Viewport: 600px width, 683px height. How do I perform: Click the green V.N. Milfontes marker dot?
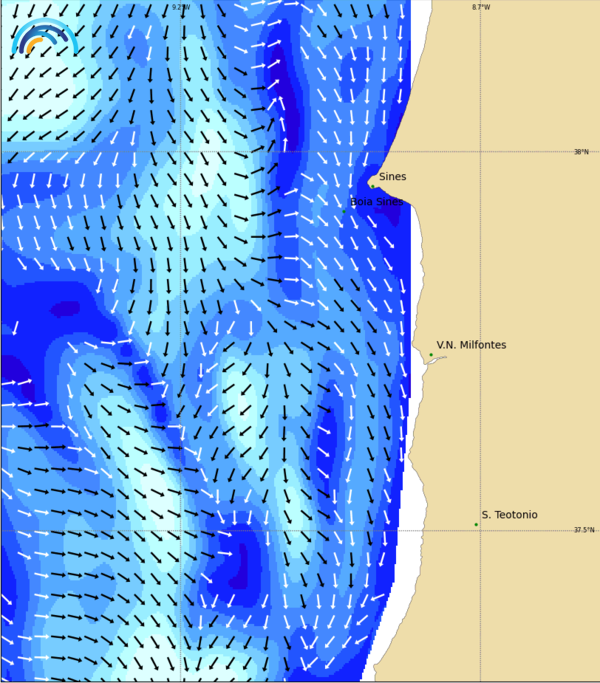[431, 354]
